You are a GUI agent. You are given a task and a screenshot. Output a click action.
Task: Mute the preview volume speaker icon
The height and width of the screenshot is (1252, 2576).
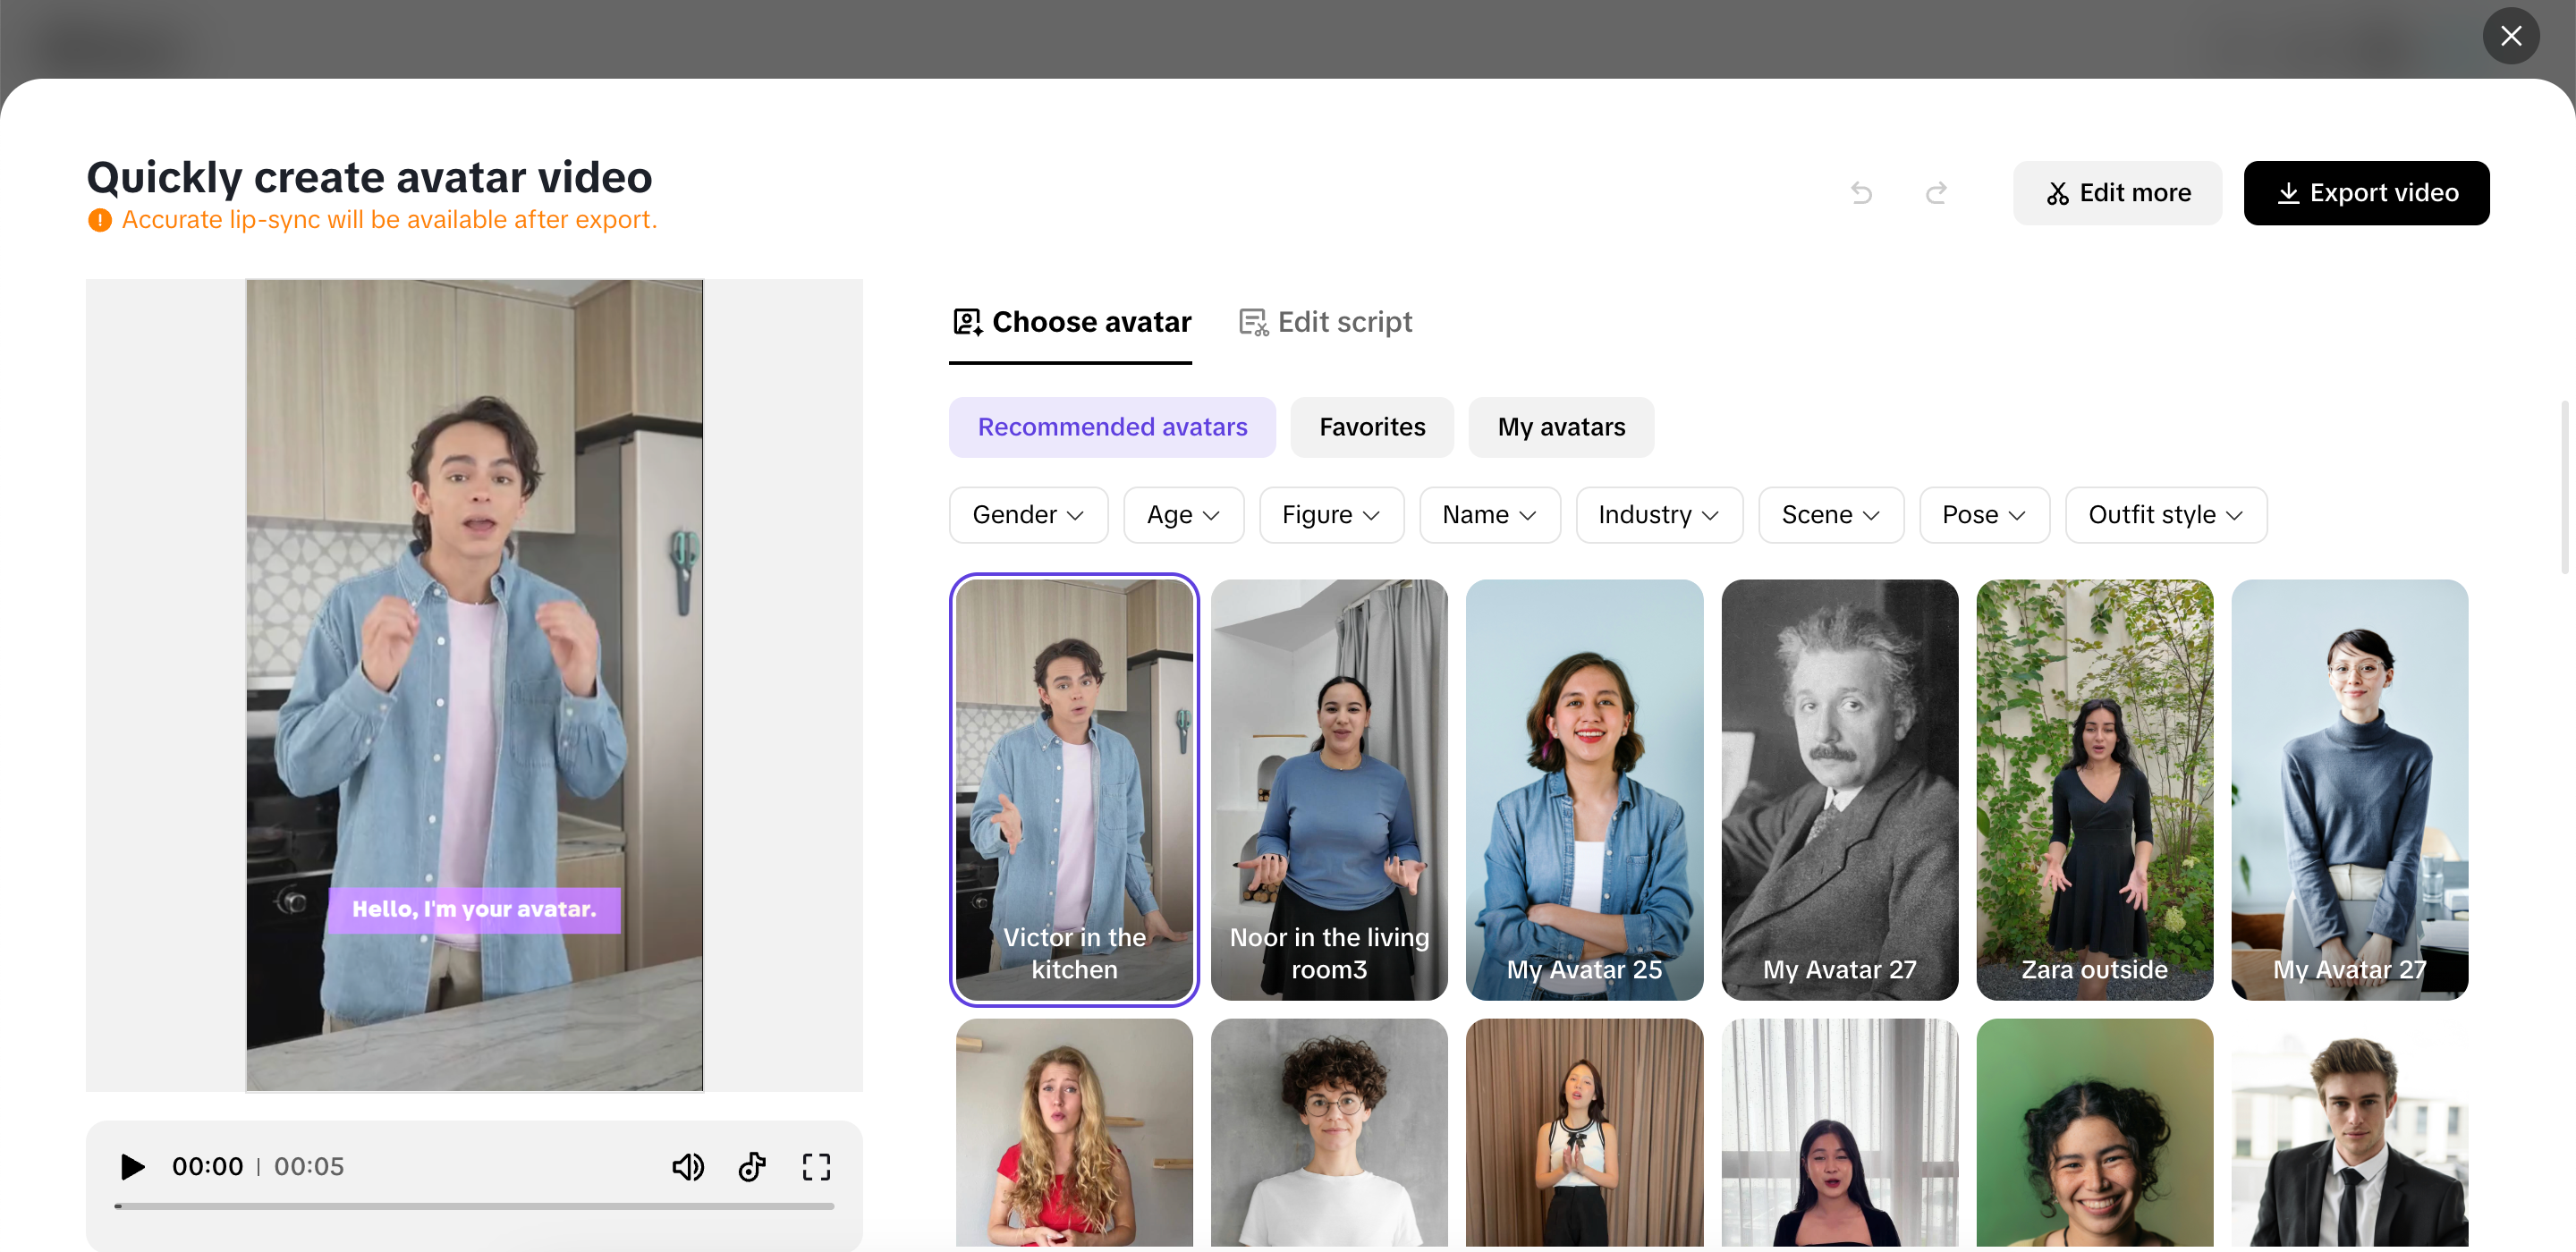[687, 1166]
